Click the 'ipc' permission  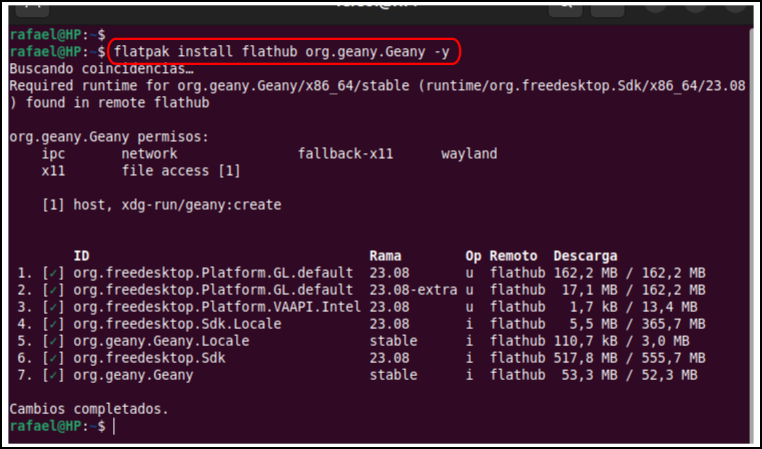coord(53,154)
